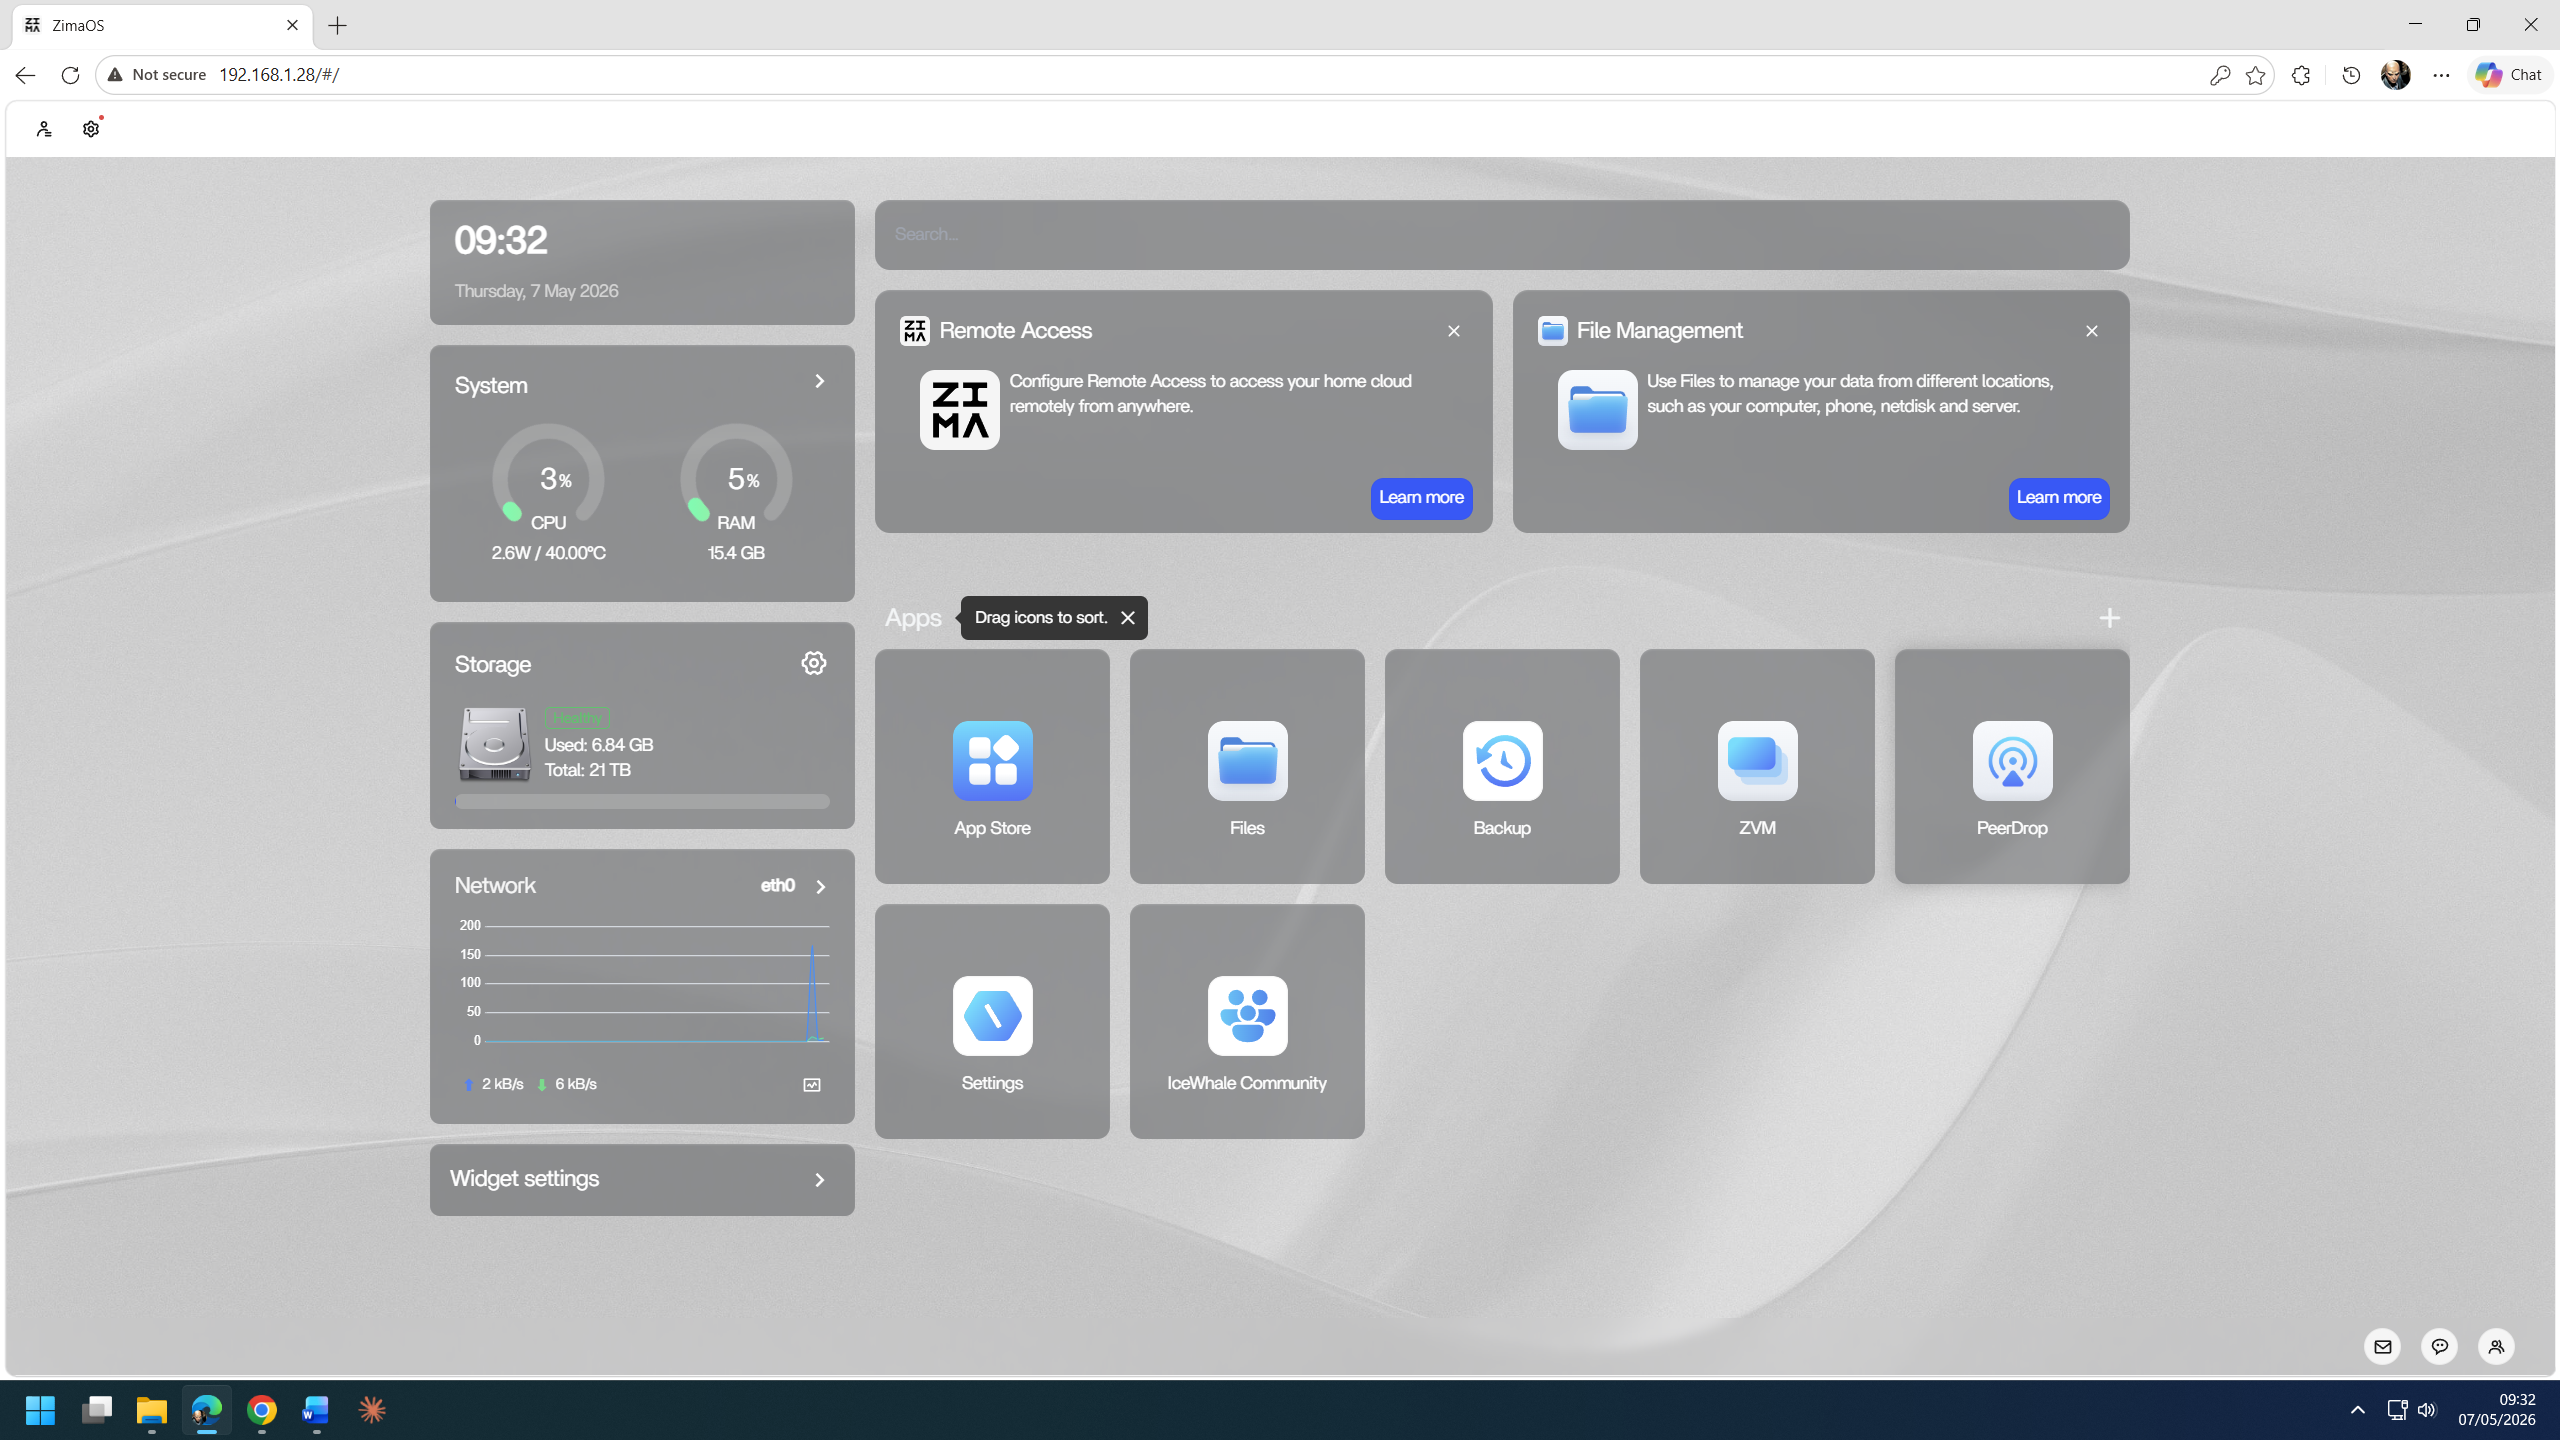2560x1440 pixels.
Task: Open the password key icon in address bar
Action: 2219,75
